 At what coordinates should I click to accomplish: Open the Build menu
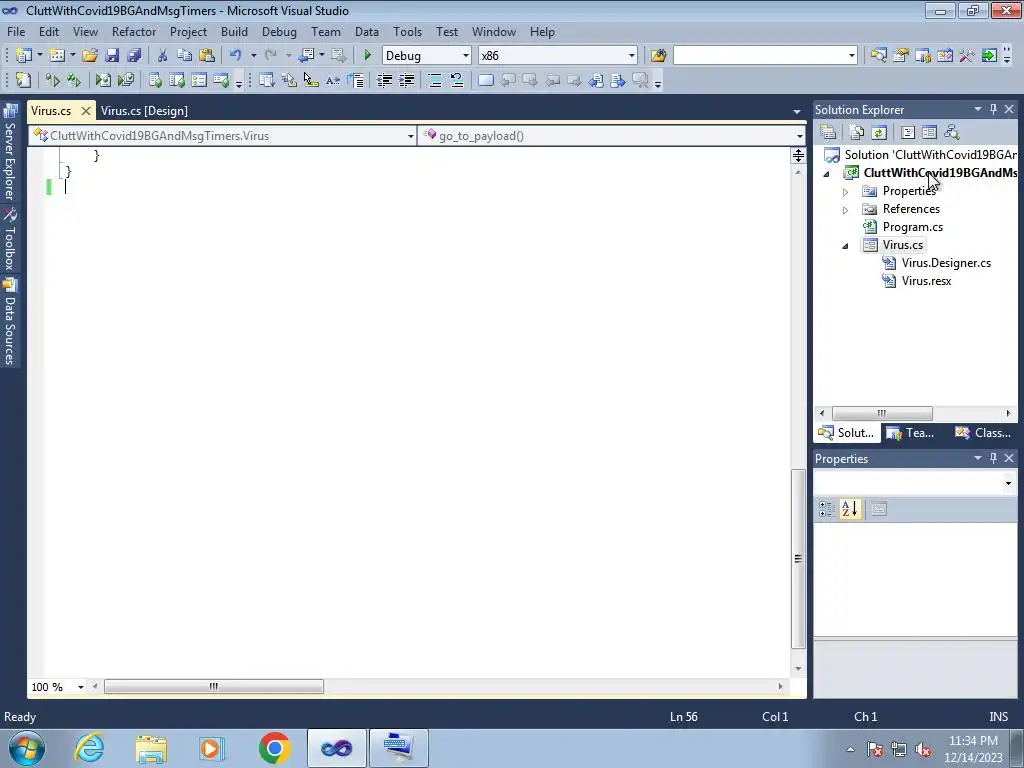[x=234, y=31]
